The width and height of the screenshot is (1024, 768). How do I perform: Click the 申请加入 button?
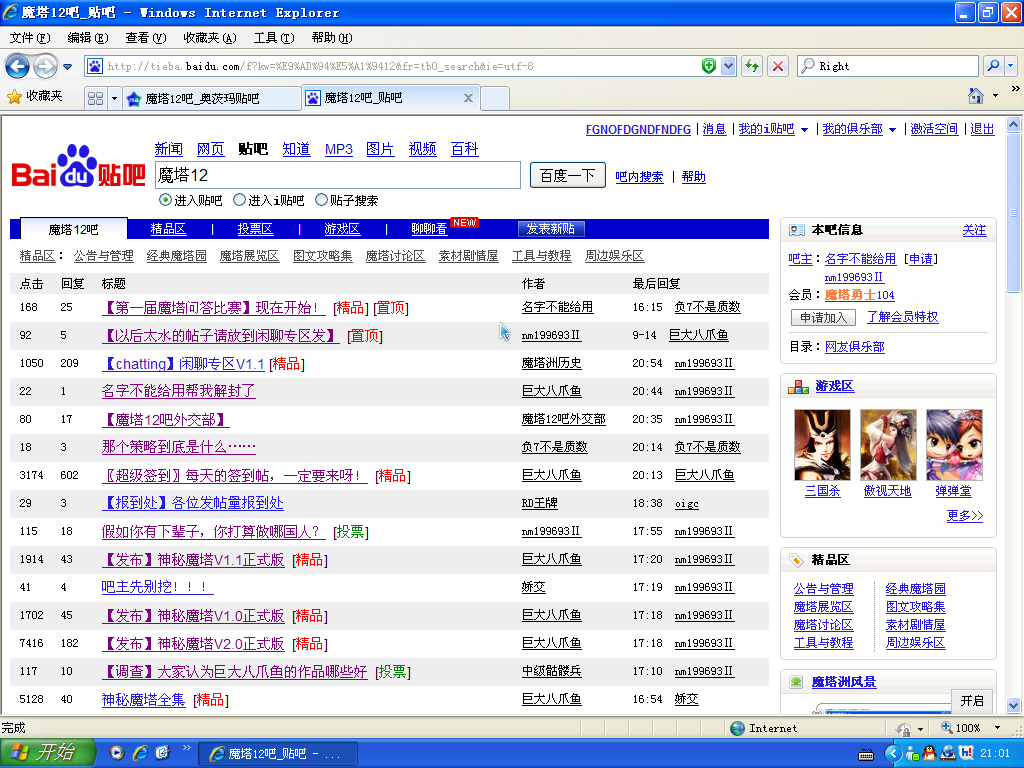click(824, 317)
